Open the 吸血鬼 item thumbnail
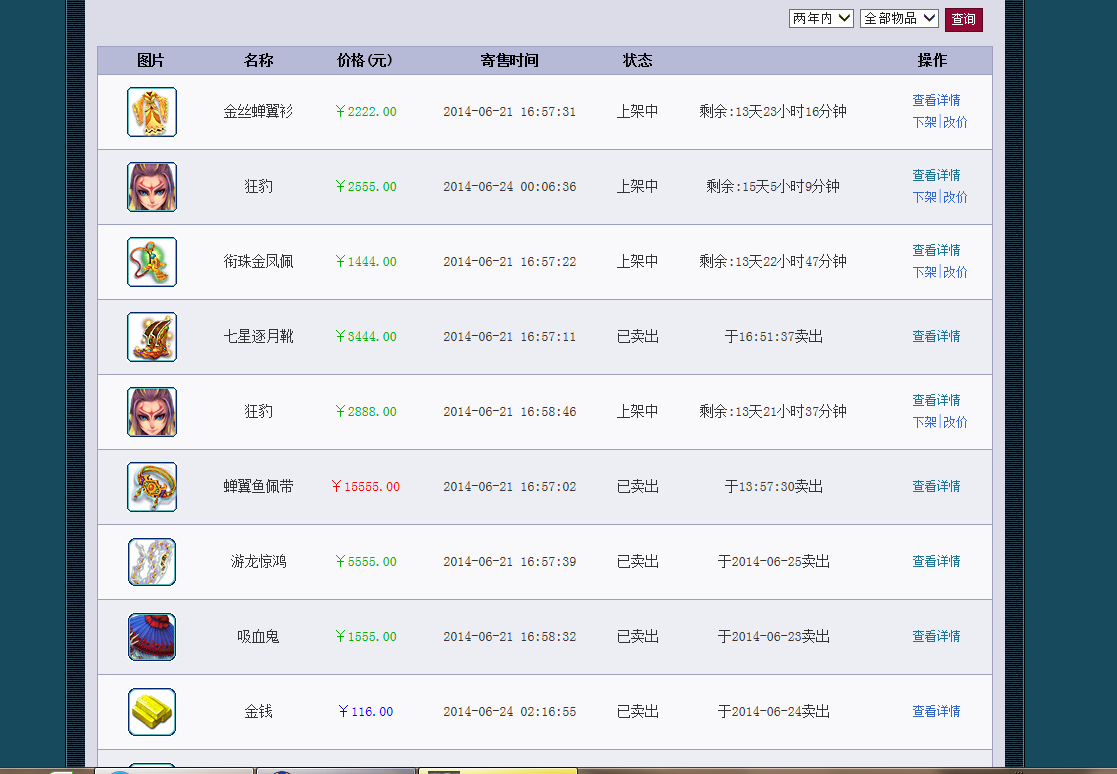The width and height of the screenshot is (1117, 774). pyautogui.click(x=152, y=637)
